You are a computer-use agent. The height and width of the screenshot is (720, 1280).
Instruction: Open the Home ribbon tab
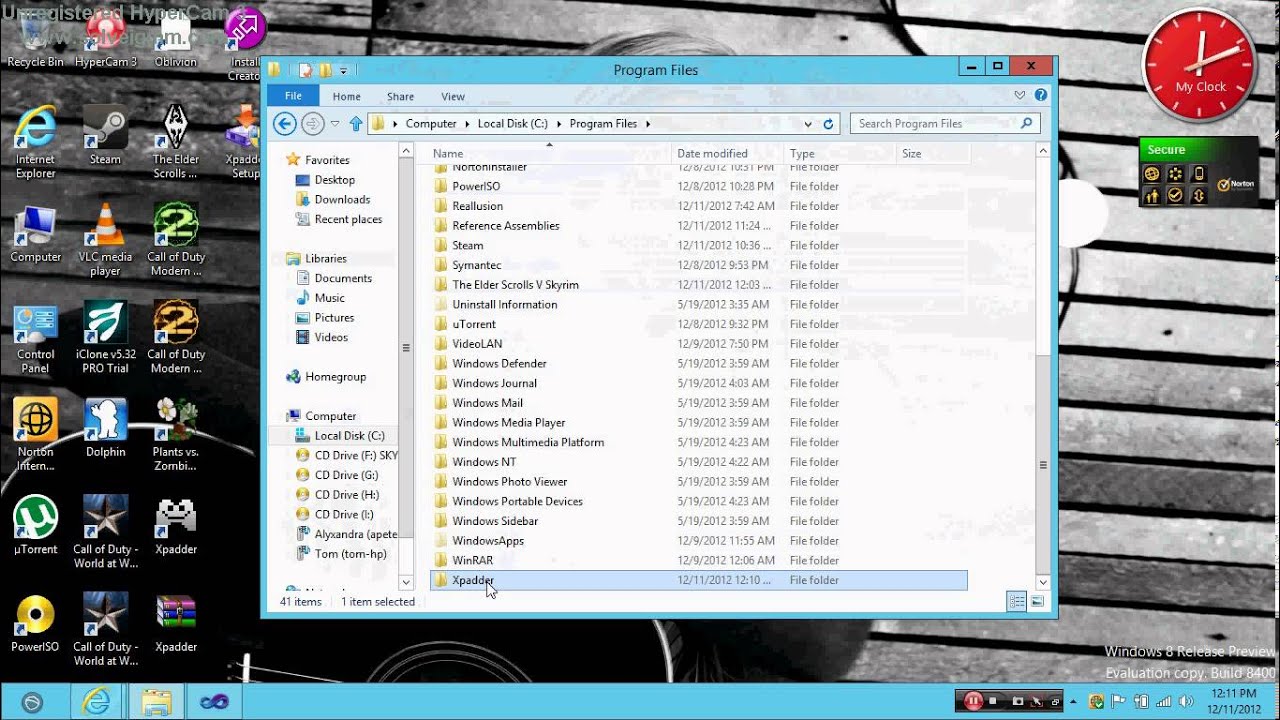[x=346, y=97]
